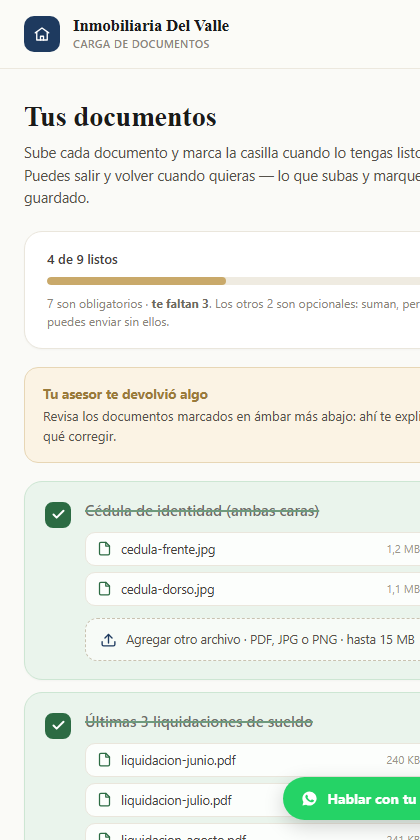
Task: Click Agregar otro archivo upload area
Action: click(x=253, y=640)
